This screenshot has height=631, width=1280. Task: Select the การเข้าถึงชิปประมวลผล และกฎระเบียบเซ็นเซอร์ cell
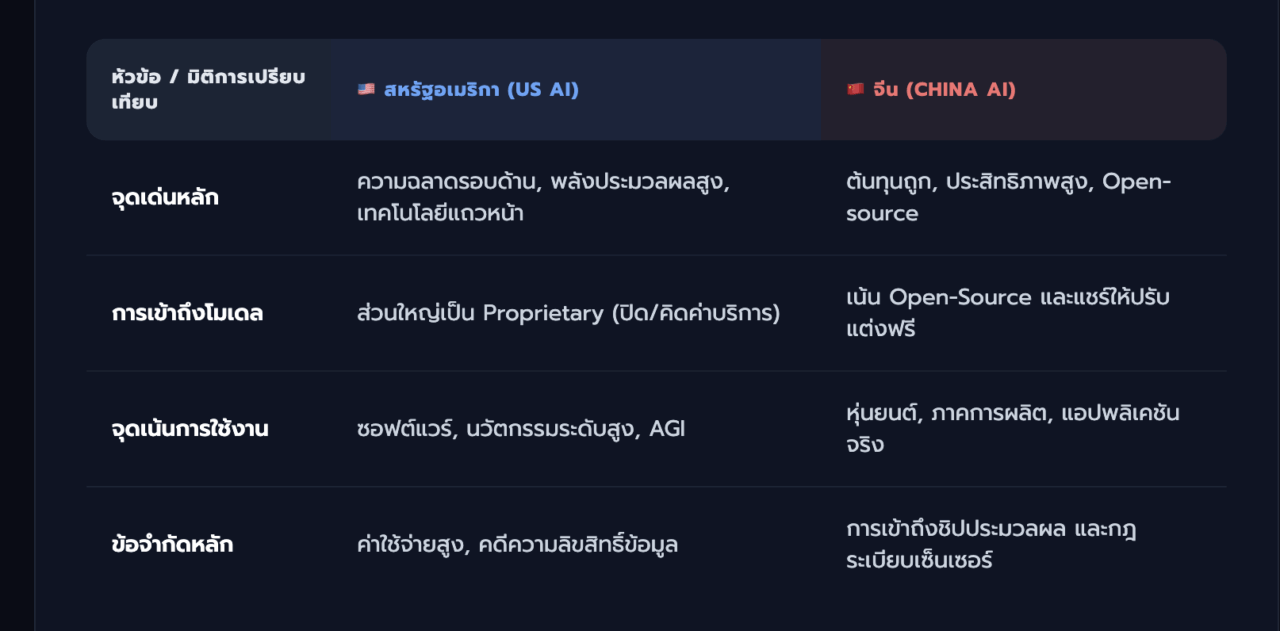point(991,545)
